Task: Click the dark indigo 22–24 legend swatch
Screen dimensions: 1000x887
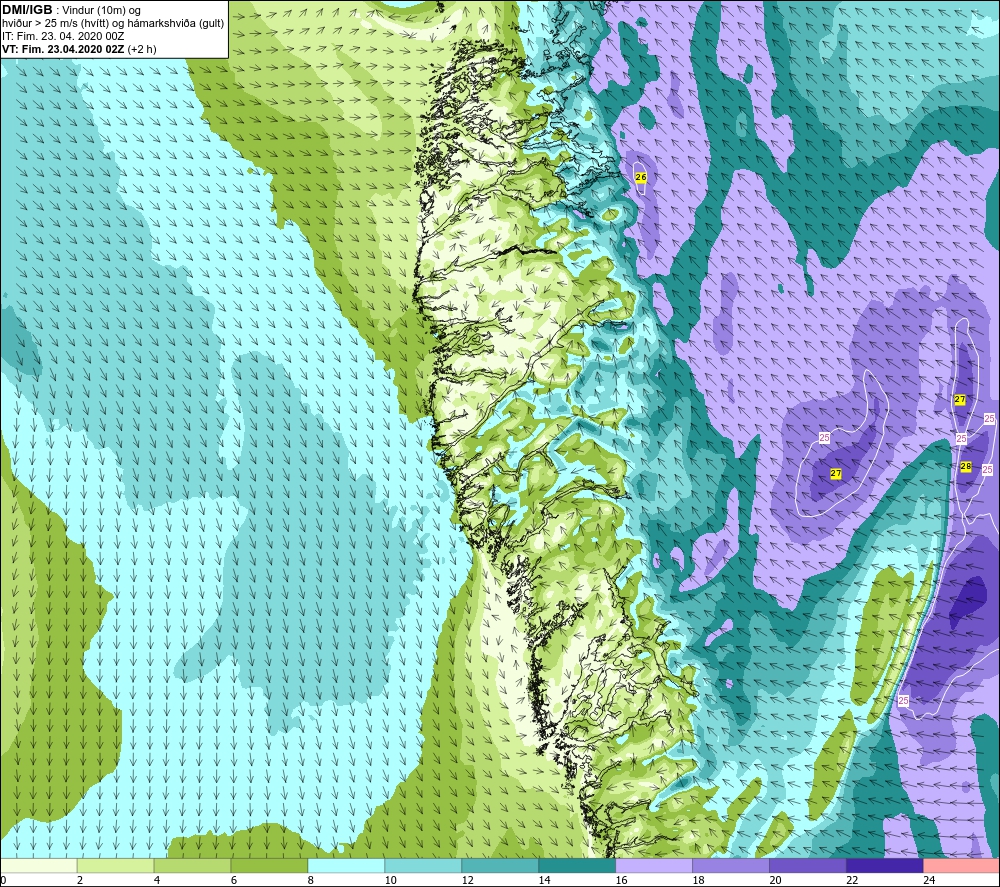Action: (885, 866)
